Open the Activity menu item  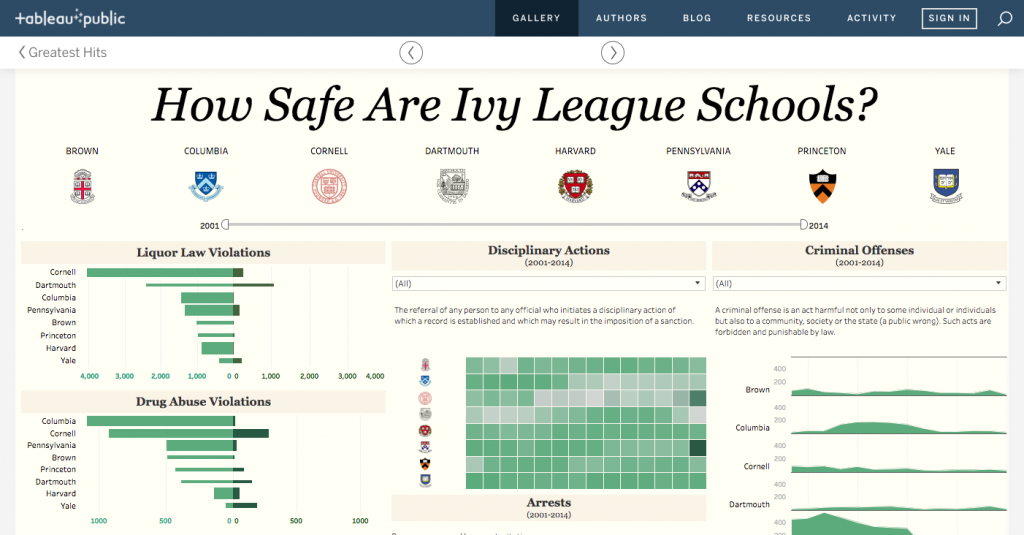tap(871, 18)
